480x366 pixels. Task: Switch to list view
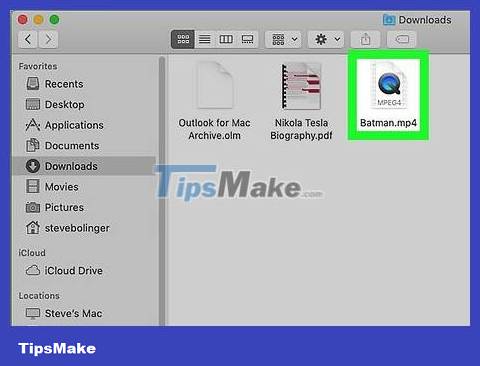click(205, 39)
